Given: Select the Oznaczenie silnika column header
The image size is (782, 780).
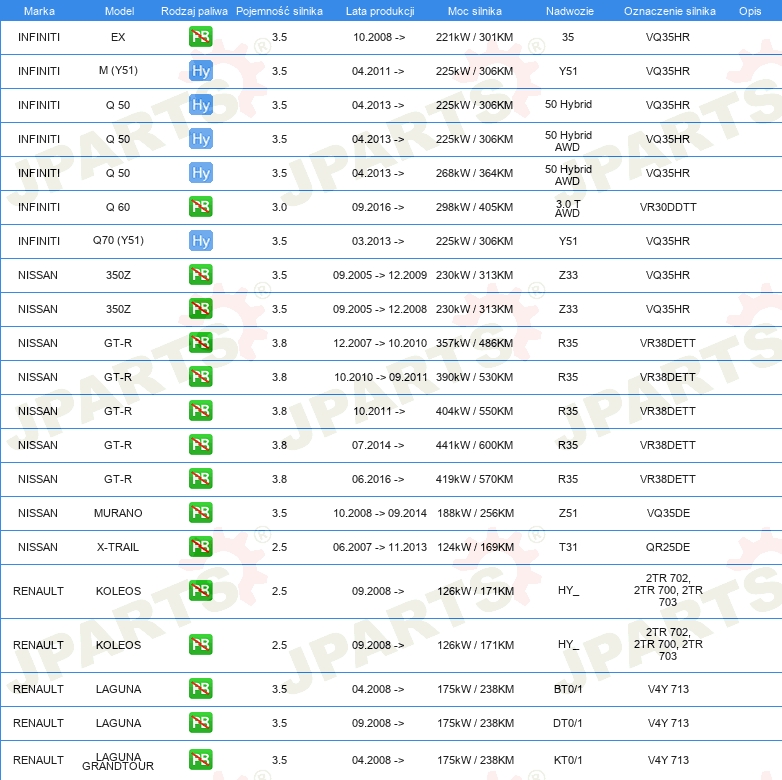Looking at the screenshot, I should pos(669,10).
